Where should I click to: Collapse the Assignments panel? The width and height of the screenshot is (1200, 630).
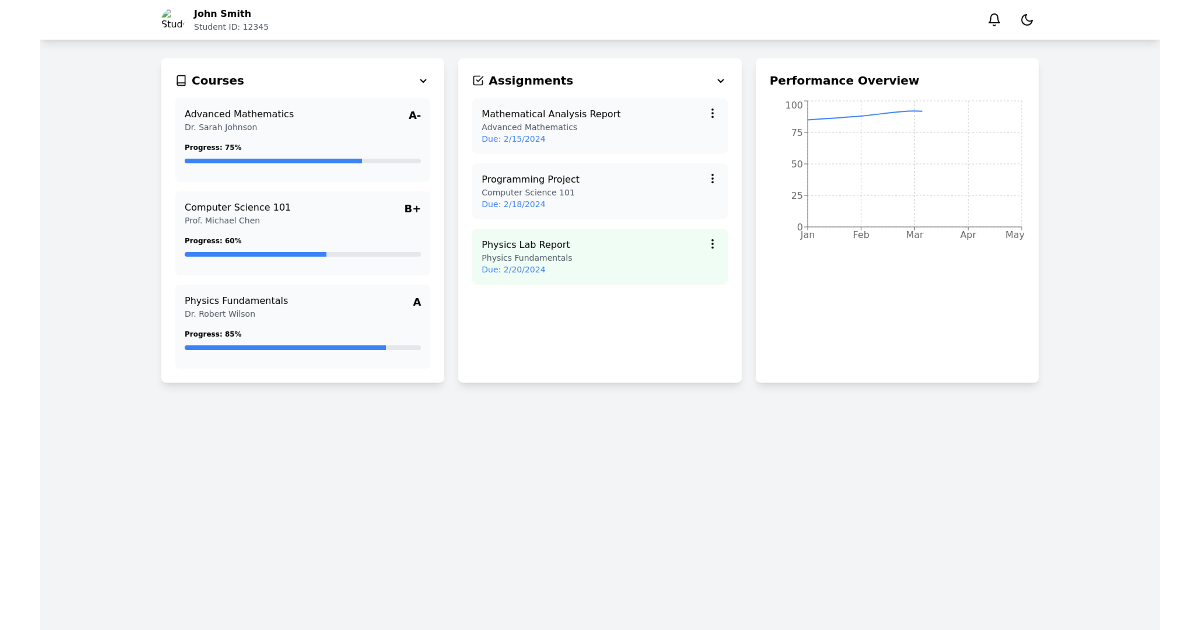click(x=720, y=80)
